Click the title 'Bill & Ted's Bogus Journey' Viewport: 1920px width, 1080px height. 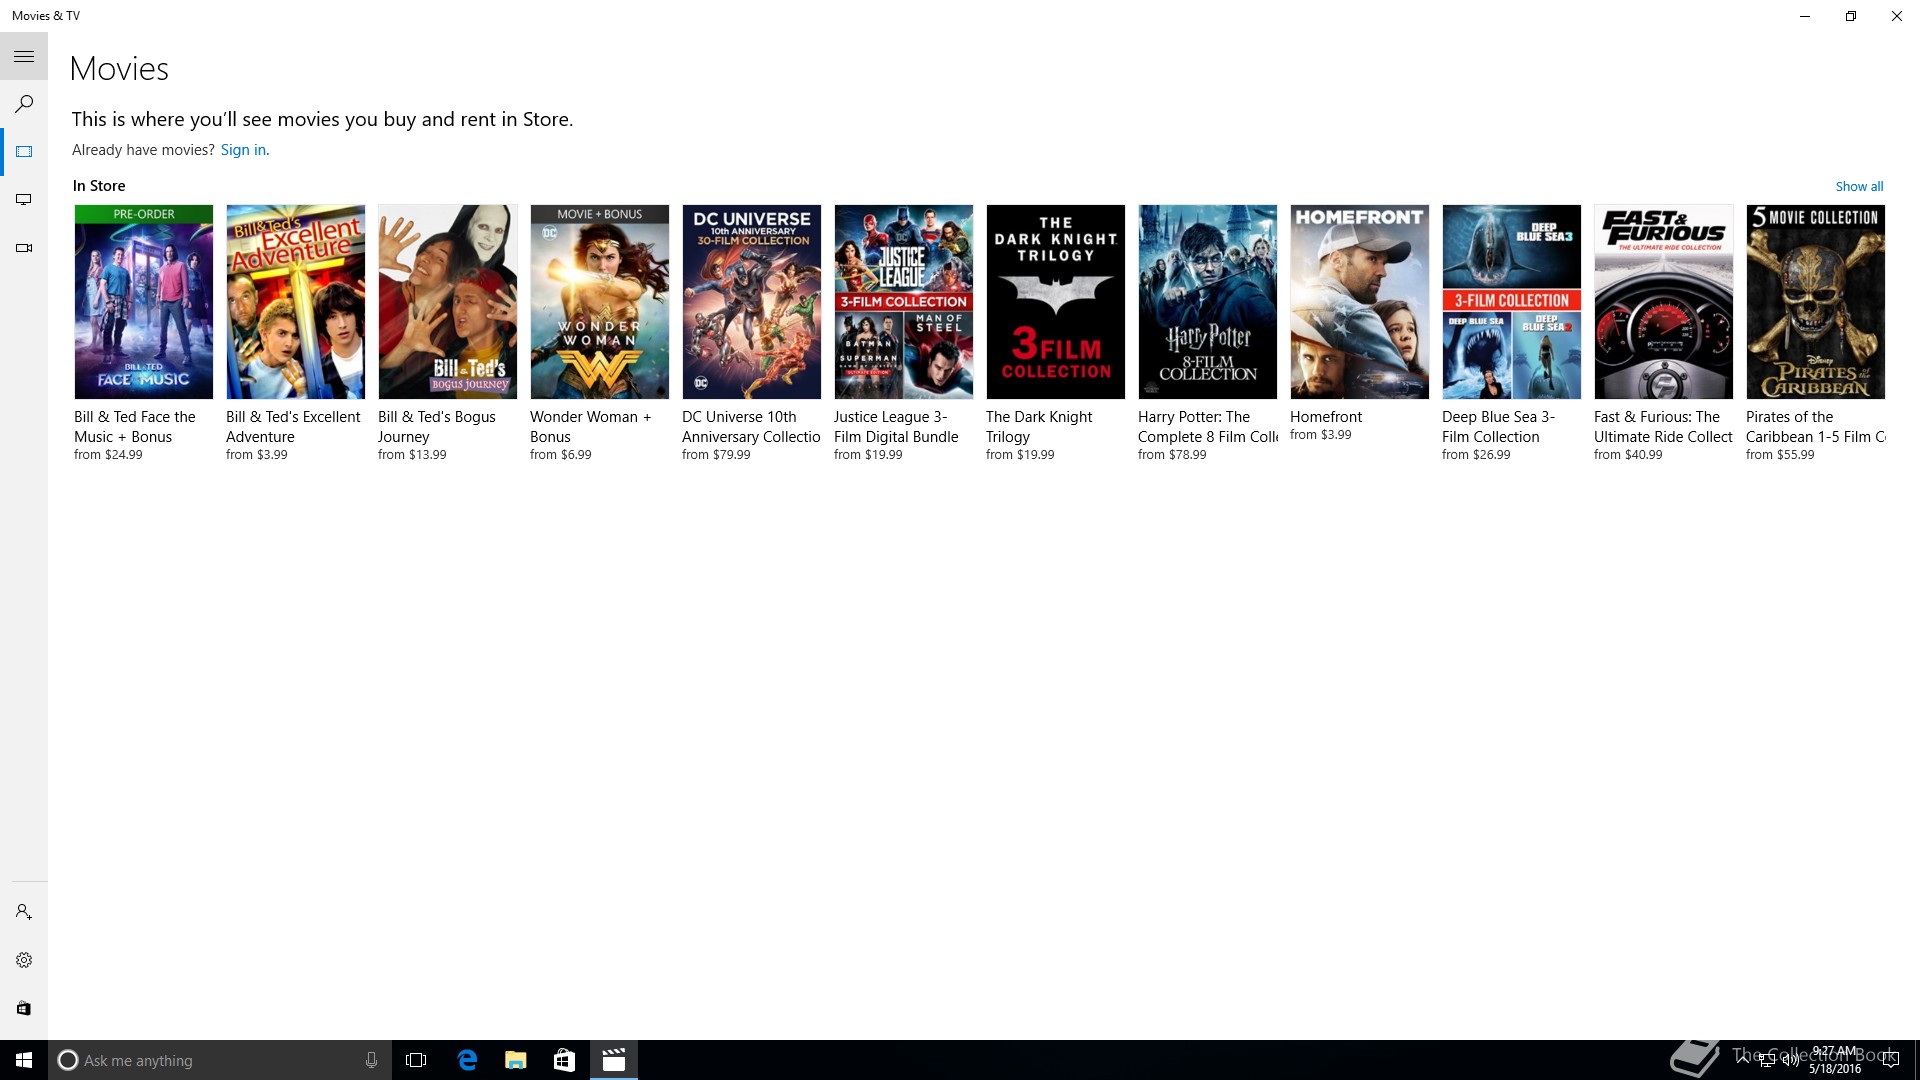tap(437, 427)
